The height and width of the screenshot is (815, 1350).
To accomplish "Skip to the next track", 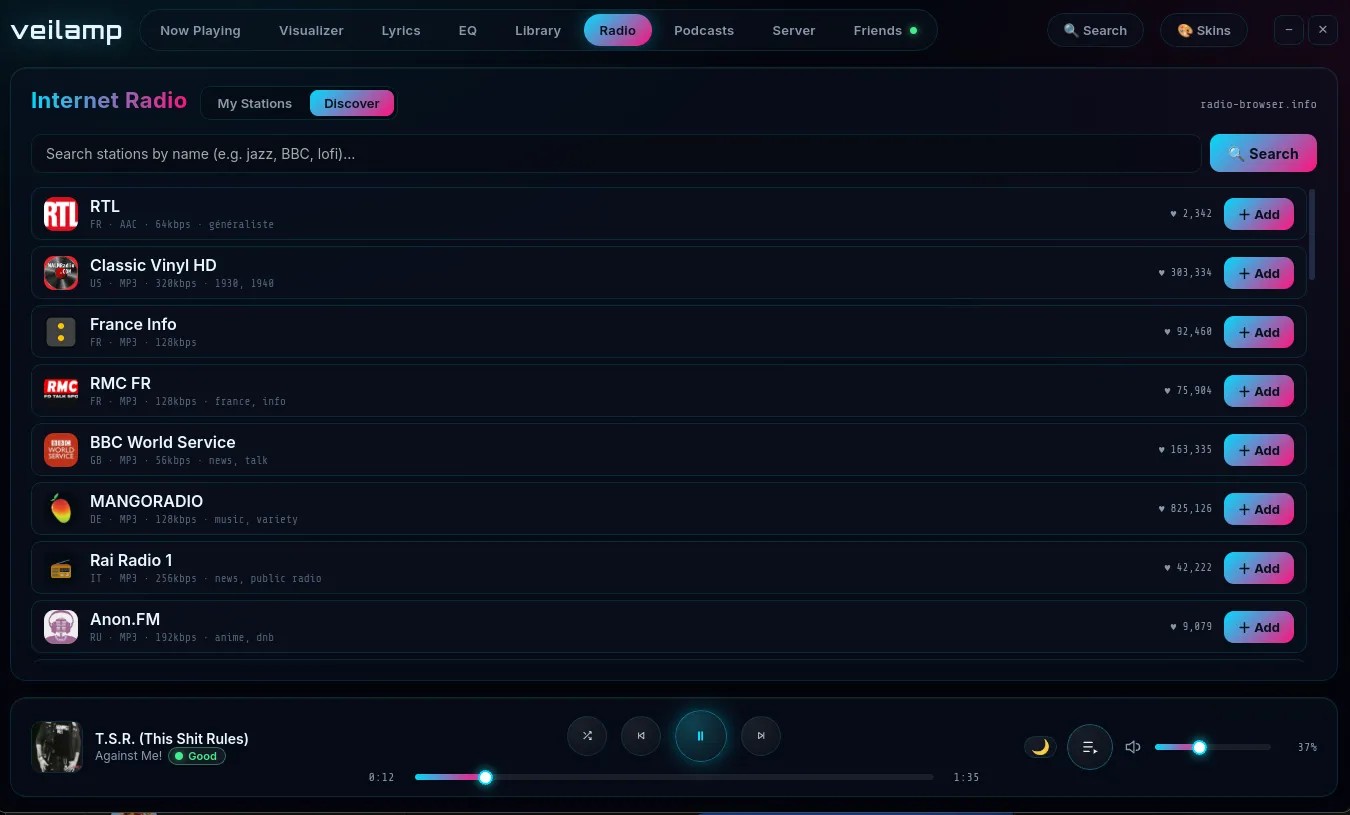I will pyautogui.click(x=761, y=736).
